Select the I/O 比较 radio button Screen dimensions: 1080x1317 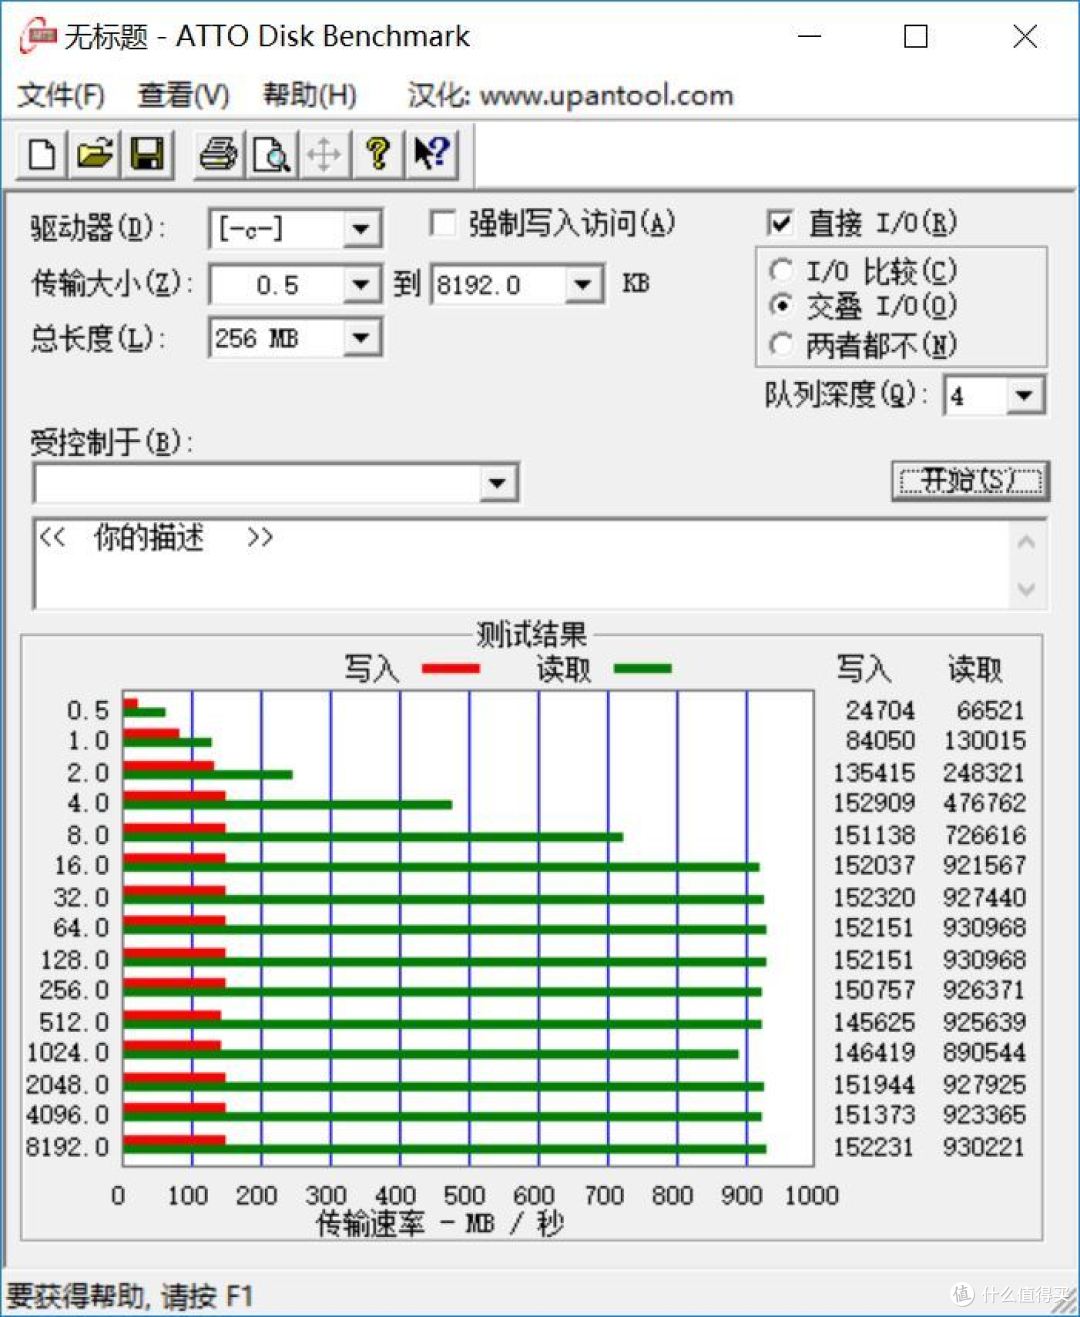(x=781, y=271)
